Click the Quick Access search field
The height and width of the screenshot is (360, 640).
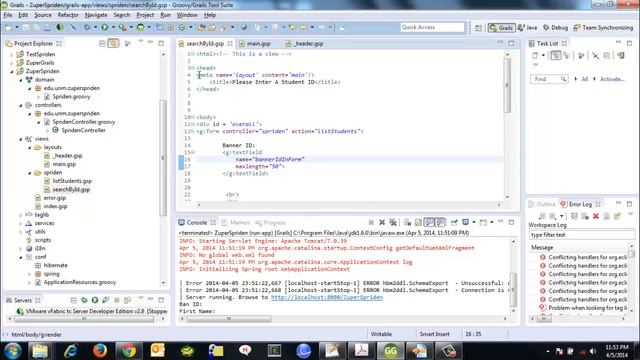432,27
